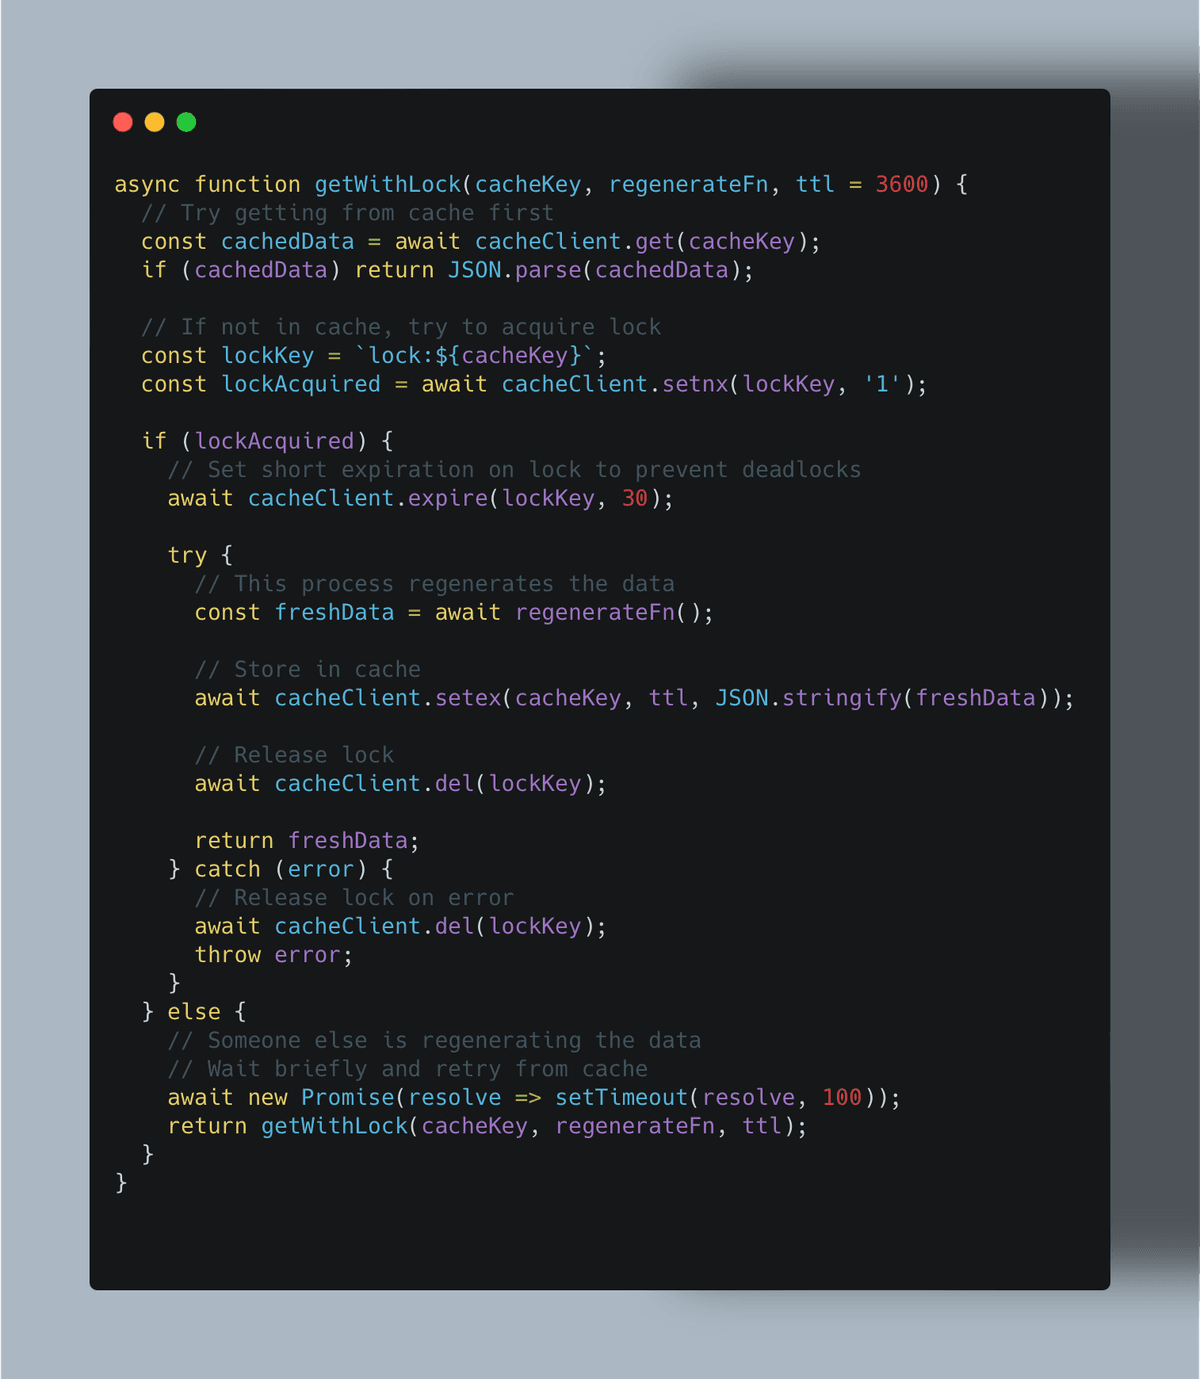This screenshot has height=1379, width=1200.
Task: Click the expire call's 30 value
Action: point(635,498)
